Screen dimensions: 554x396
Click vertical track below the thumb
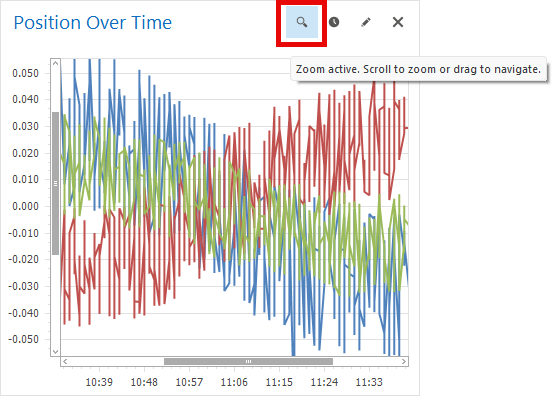click(55, 301)
